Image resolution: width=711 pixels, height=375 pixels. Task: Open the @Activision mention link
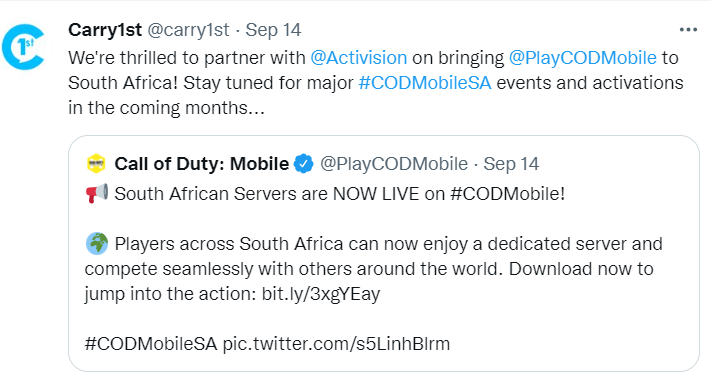click(358, 58)
